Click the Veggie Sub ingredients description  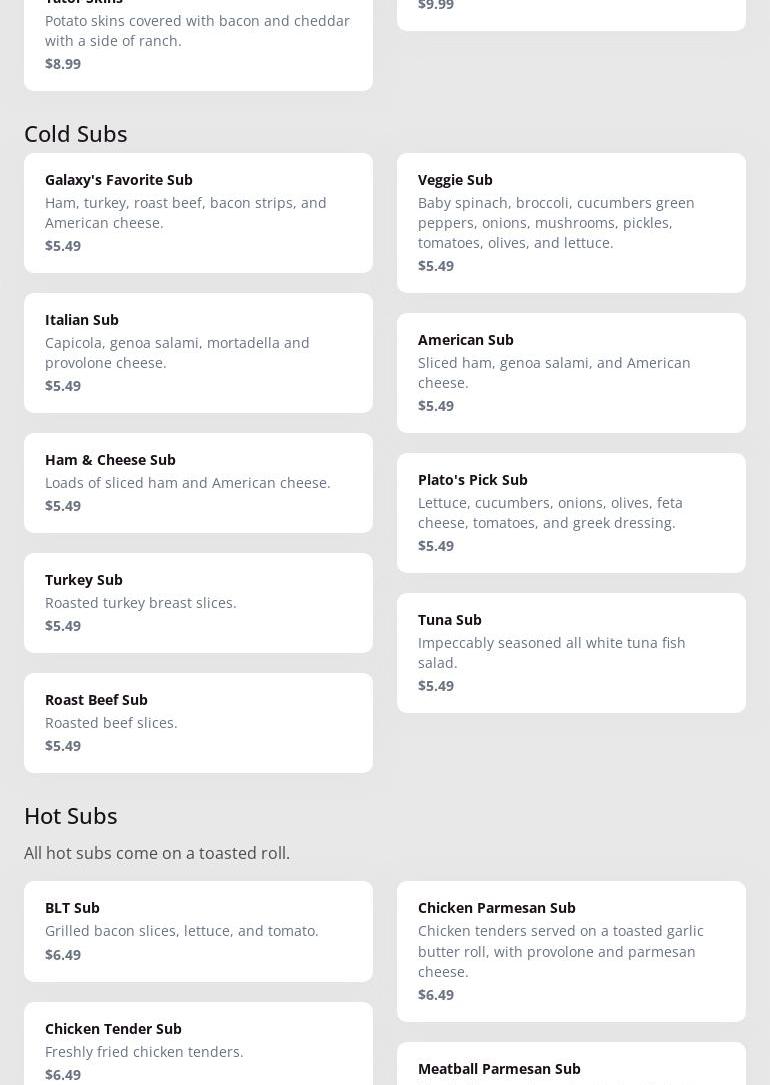click(x=556, y=222)
